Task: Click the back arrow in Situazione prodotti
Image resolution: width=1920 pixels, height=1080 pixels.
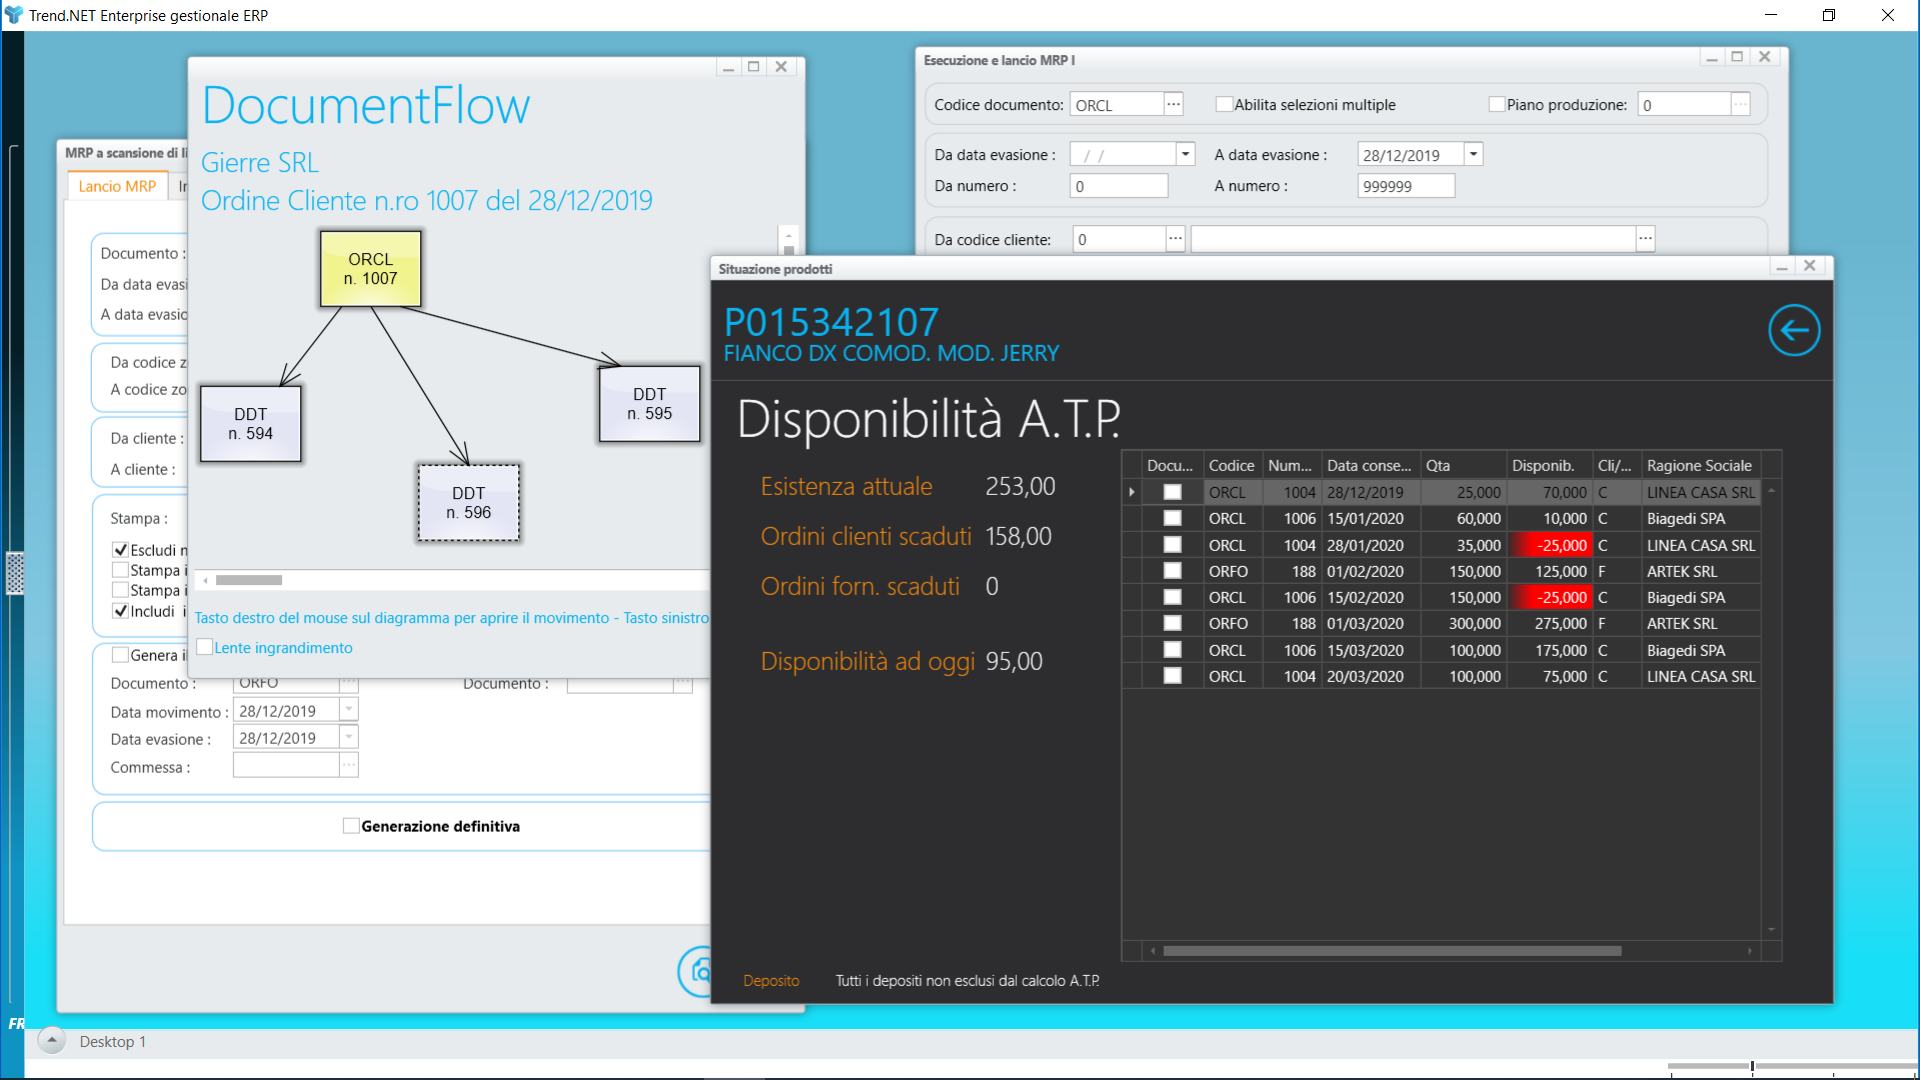Action: pos(1794,331)
